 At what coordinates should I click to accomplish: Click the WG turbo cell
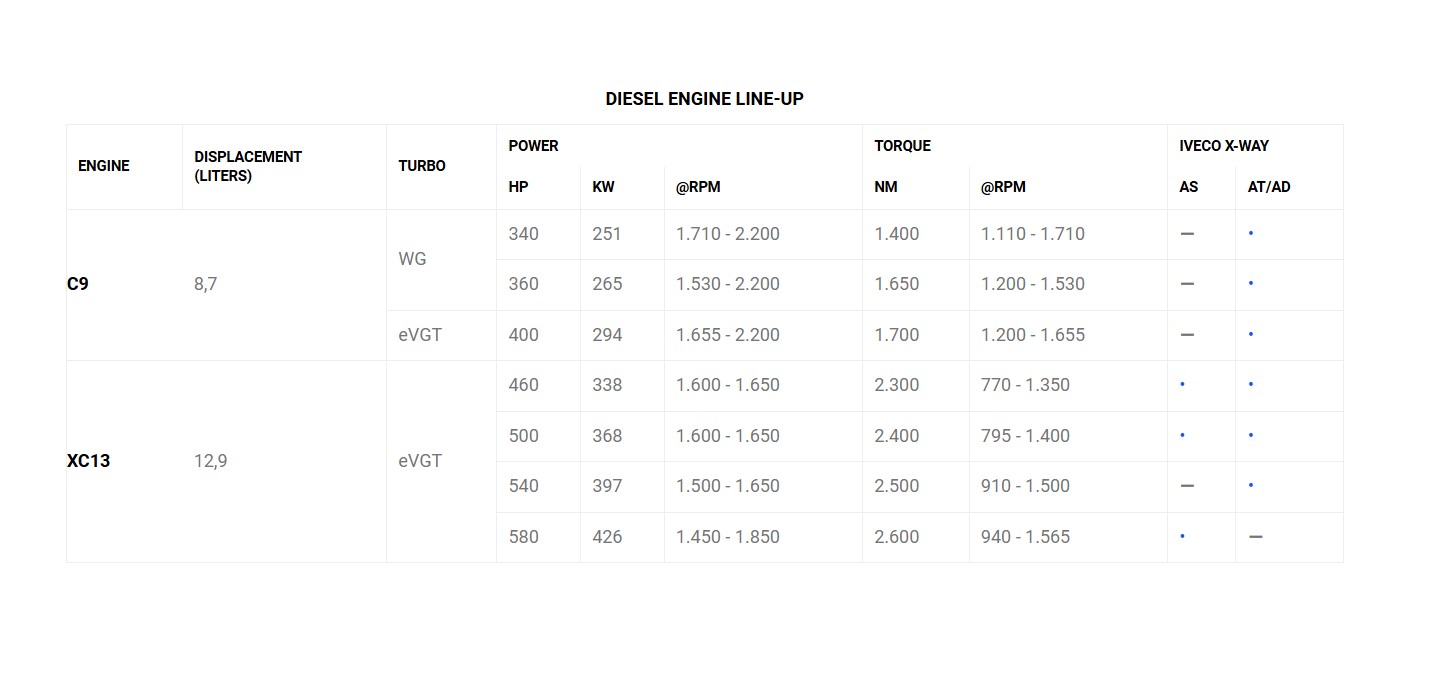tap(412, 259)
